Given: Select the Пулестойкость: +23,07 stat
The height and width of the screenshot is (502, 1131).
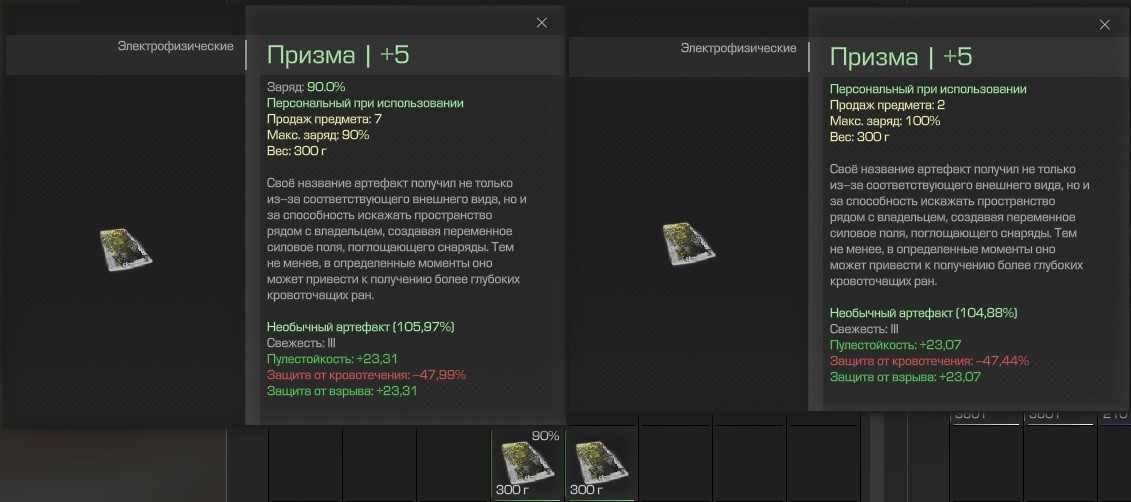Looking at the screenshot, I should pos(895,345).
